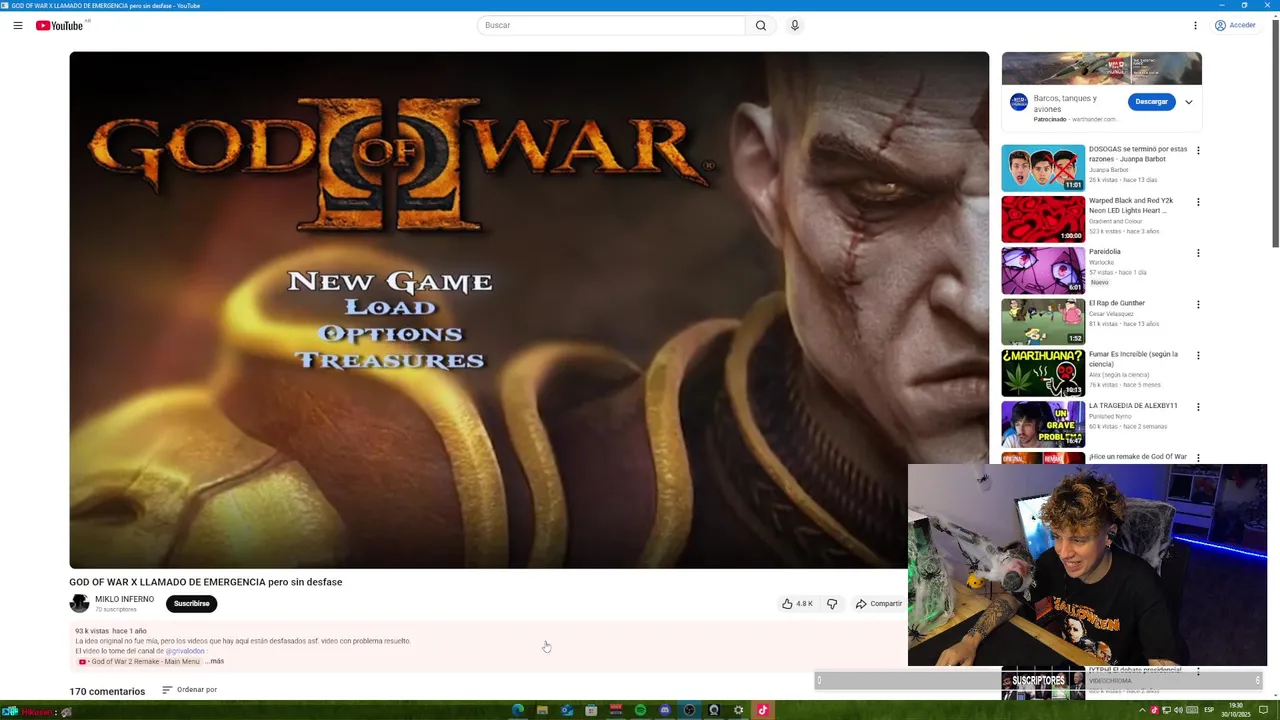Screen dimensions: 1280x720
Task: Open the YouTube hamburger guide menu
Action: coord(18,25)
